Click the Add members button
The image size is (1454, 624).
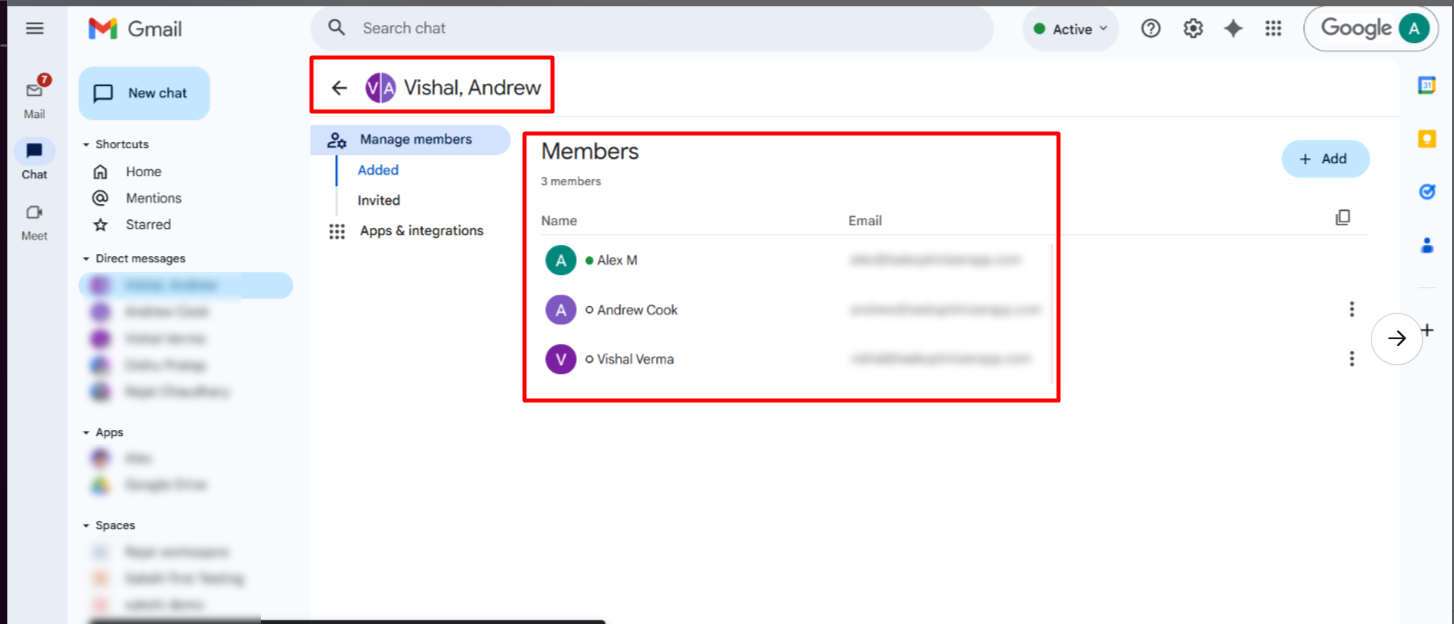point(1325,159)
